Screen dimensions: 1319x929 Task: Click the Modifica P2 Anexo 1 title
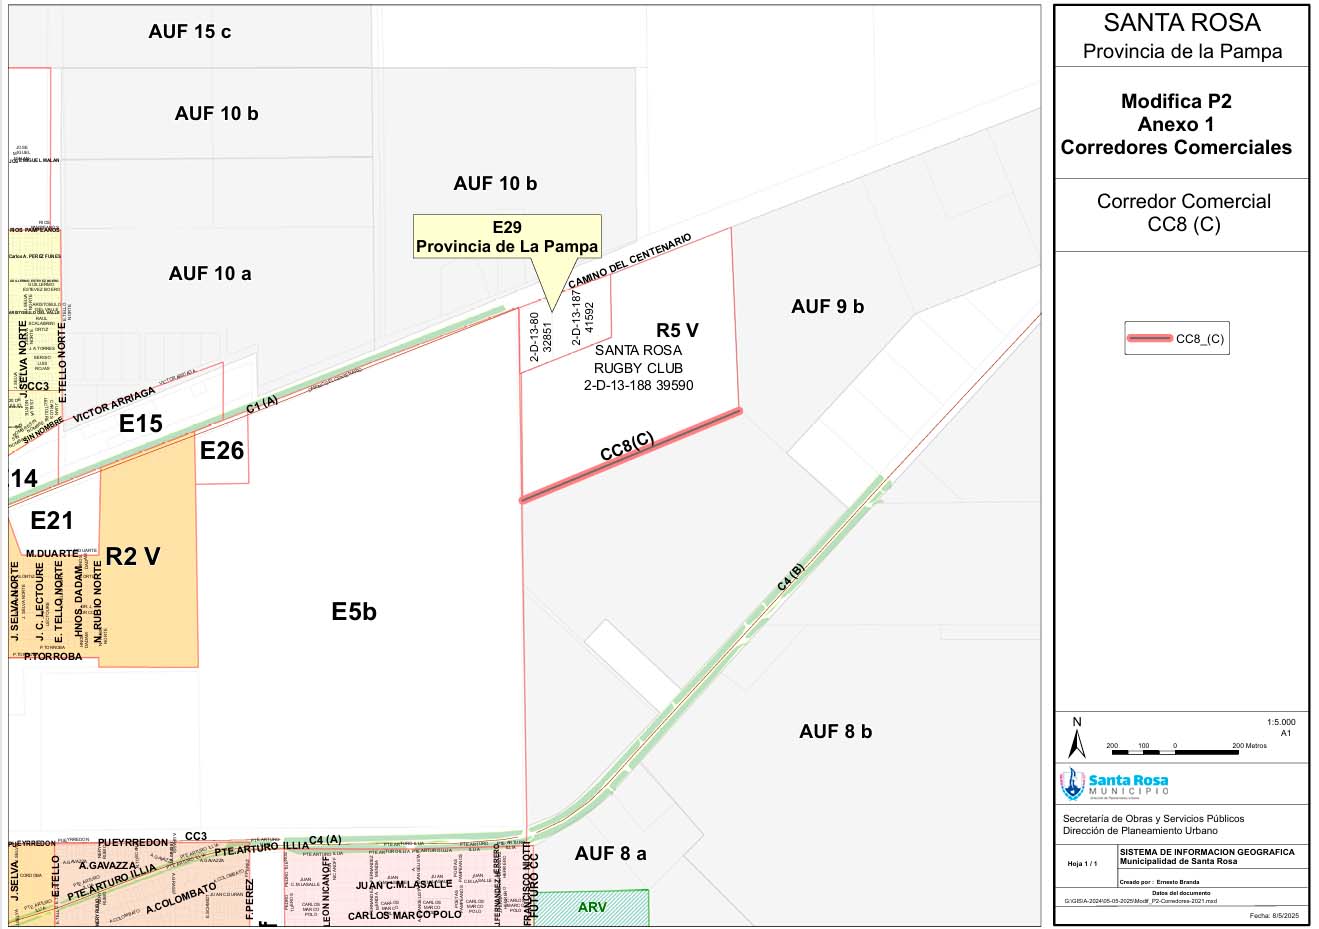[x=1176, y=124]
